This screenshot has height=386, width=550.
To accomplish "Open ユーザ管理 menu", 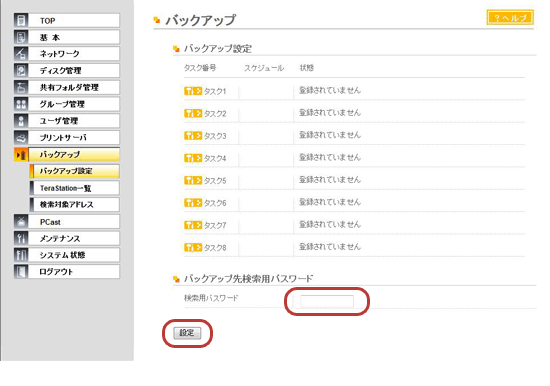I will [x=74, y=121].
